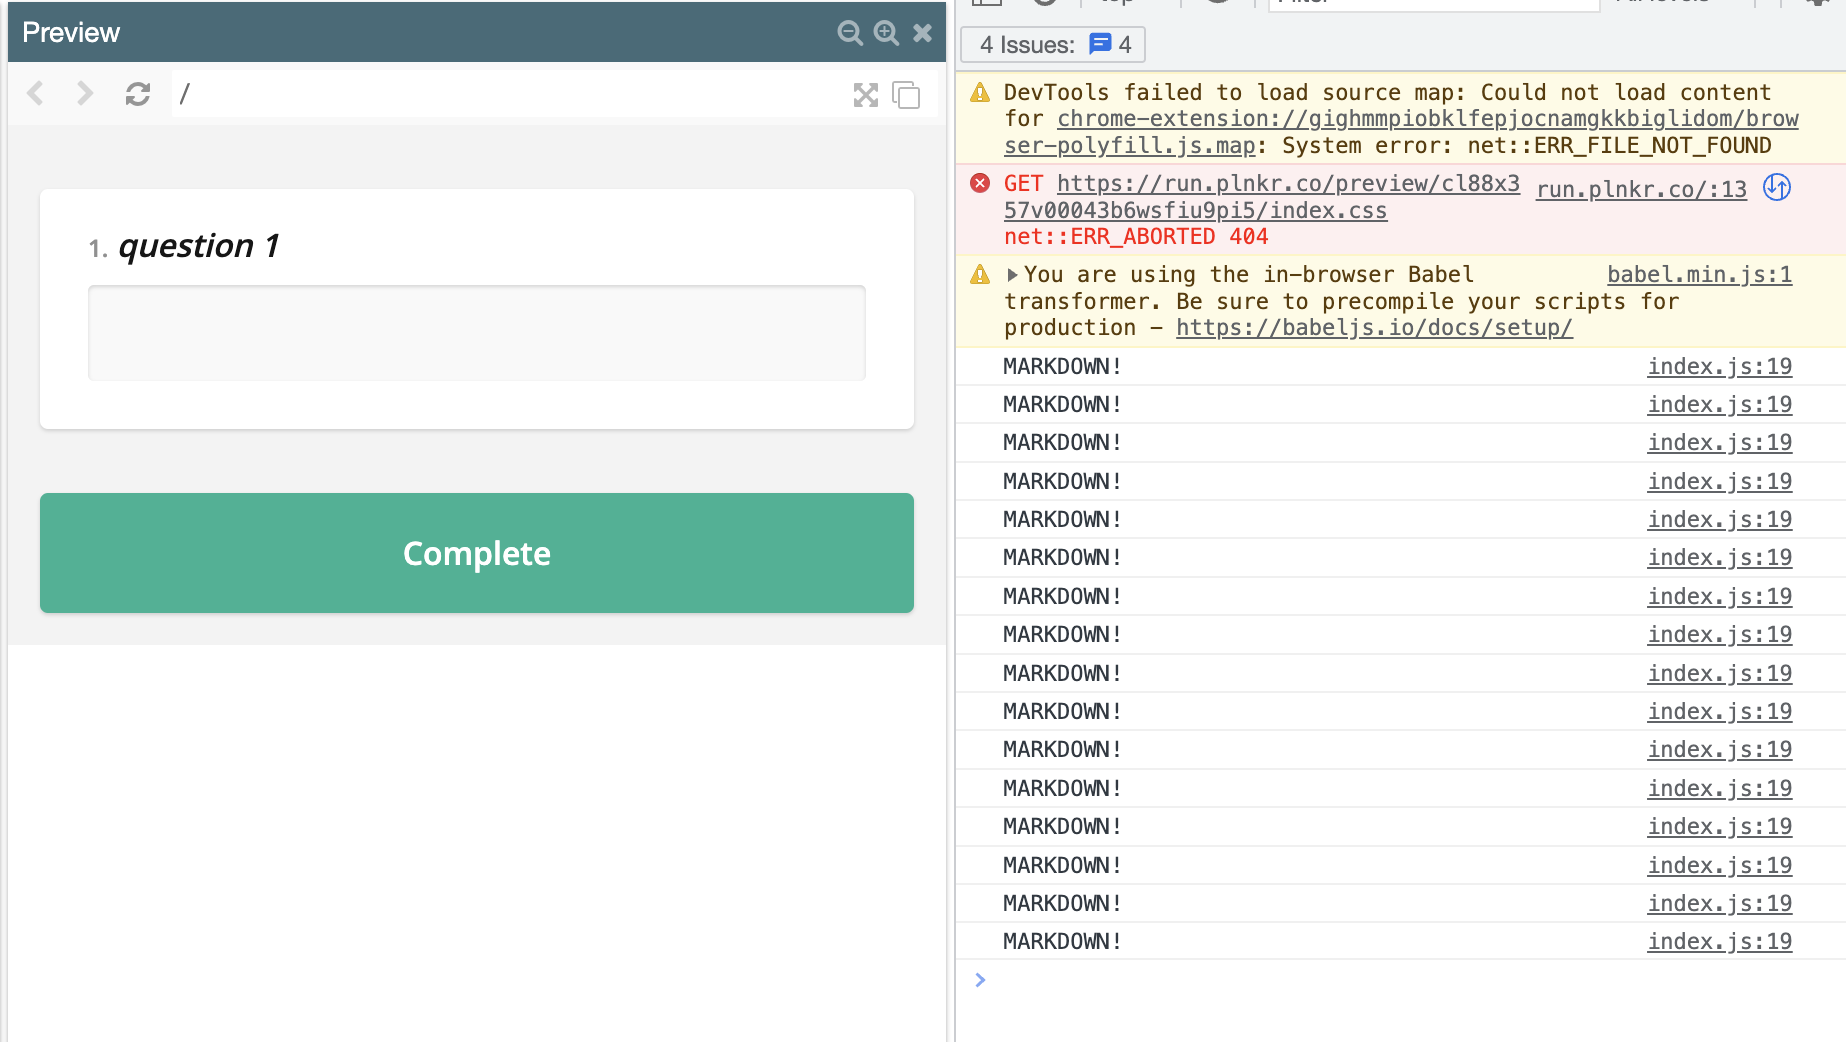Clear the console output
The image size is (1846, 1042).
coord(1045,2)
